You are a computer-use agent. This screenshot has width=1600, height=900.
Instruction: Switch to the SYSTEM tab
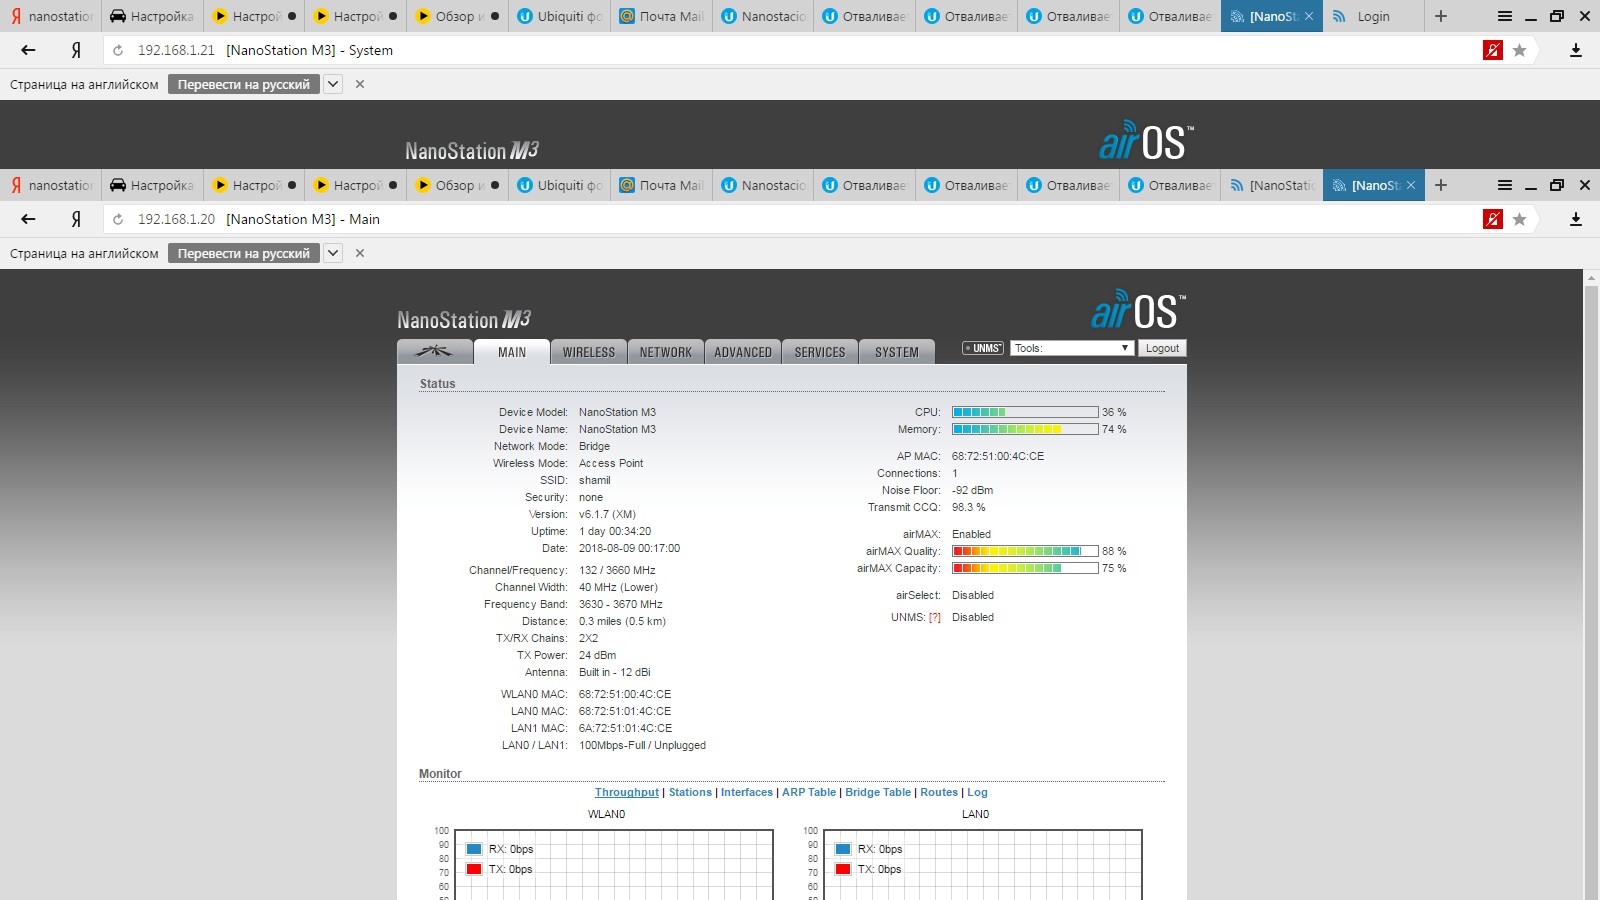click(897, 352)
